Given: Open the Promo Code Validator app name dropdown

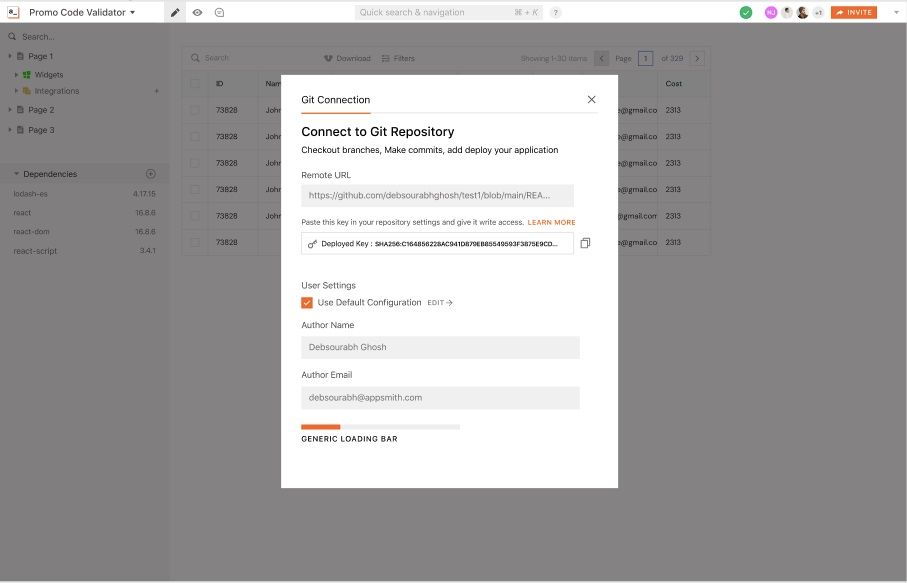Looking at the screenshot, I should (x=82, y=12).
